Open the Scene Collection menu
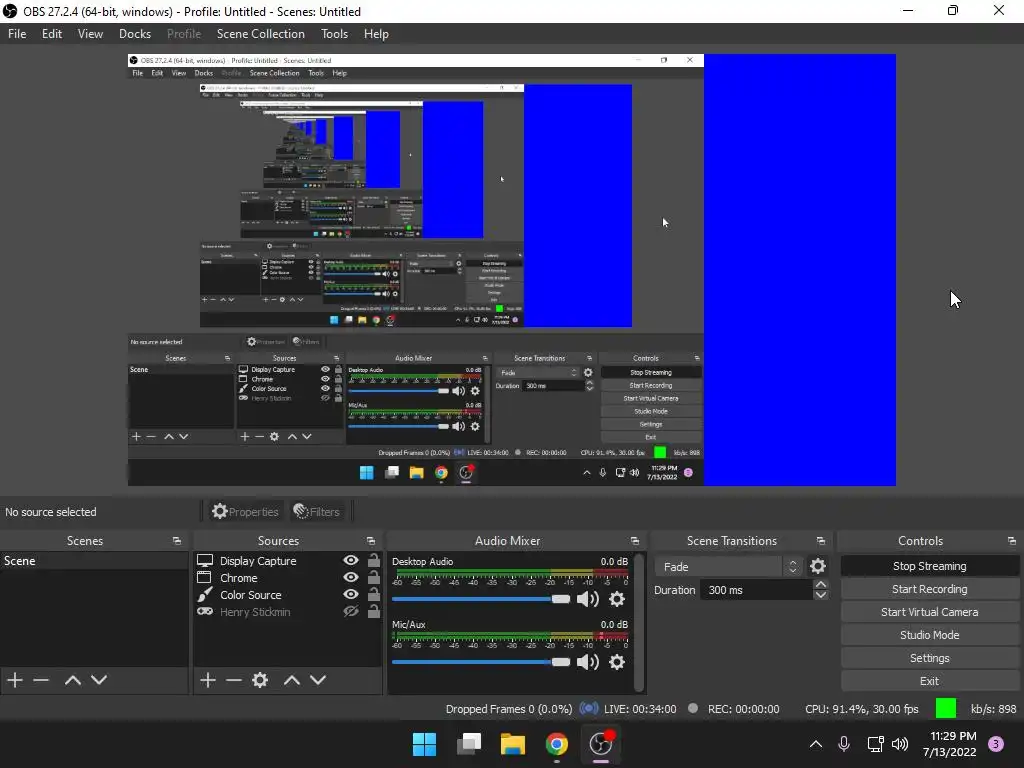Screen dimensions: 1024x768 [261, 34]
